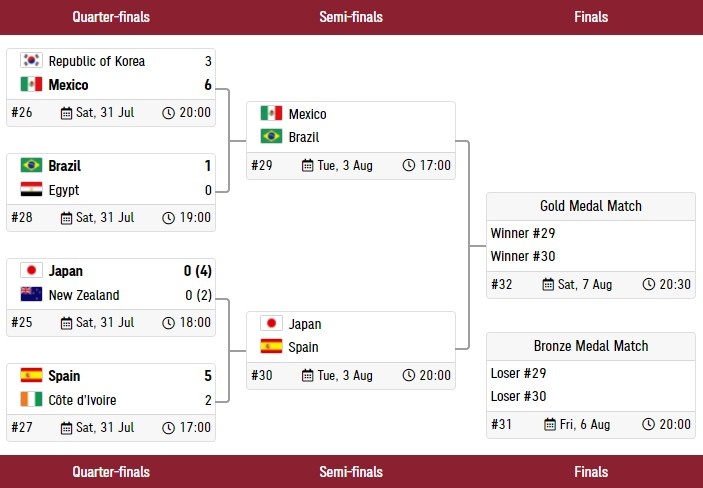The height and width of the screenshot is (488, 703).
Task: Click Mexico's score of 6
Action: pos(208,85)
